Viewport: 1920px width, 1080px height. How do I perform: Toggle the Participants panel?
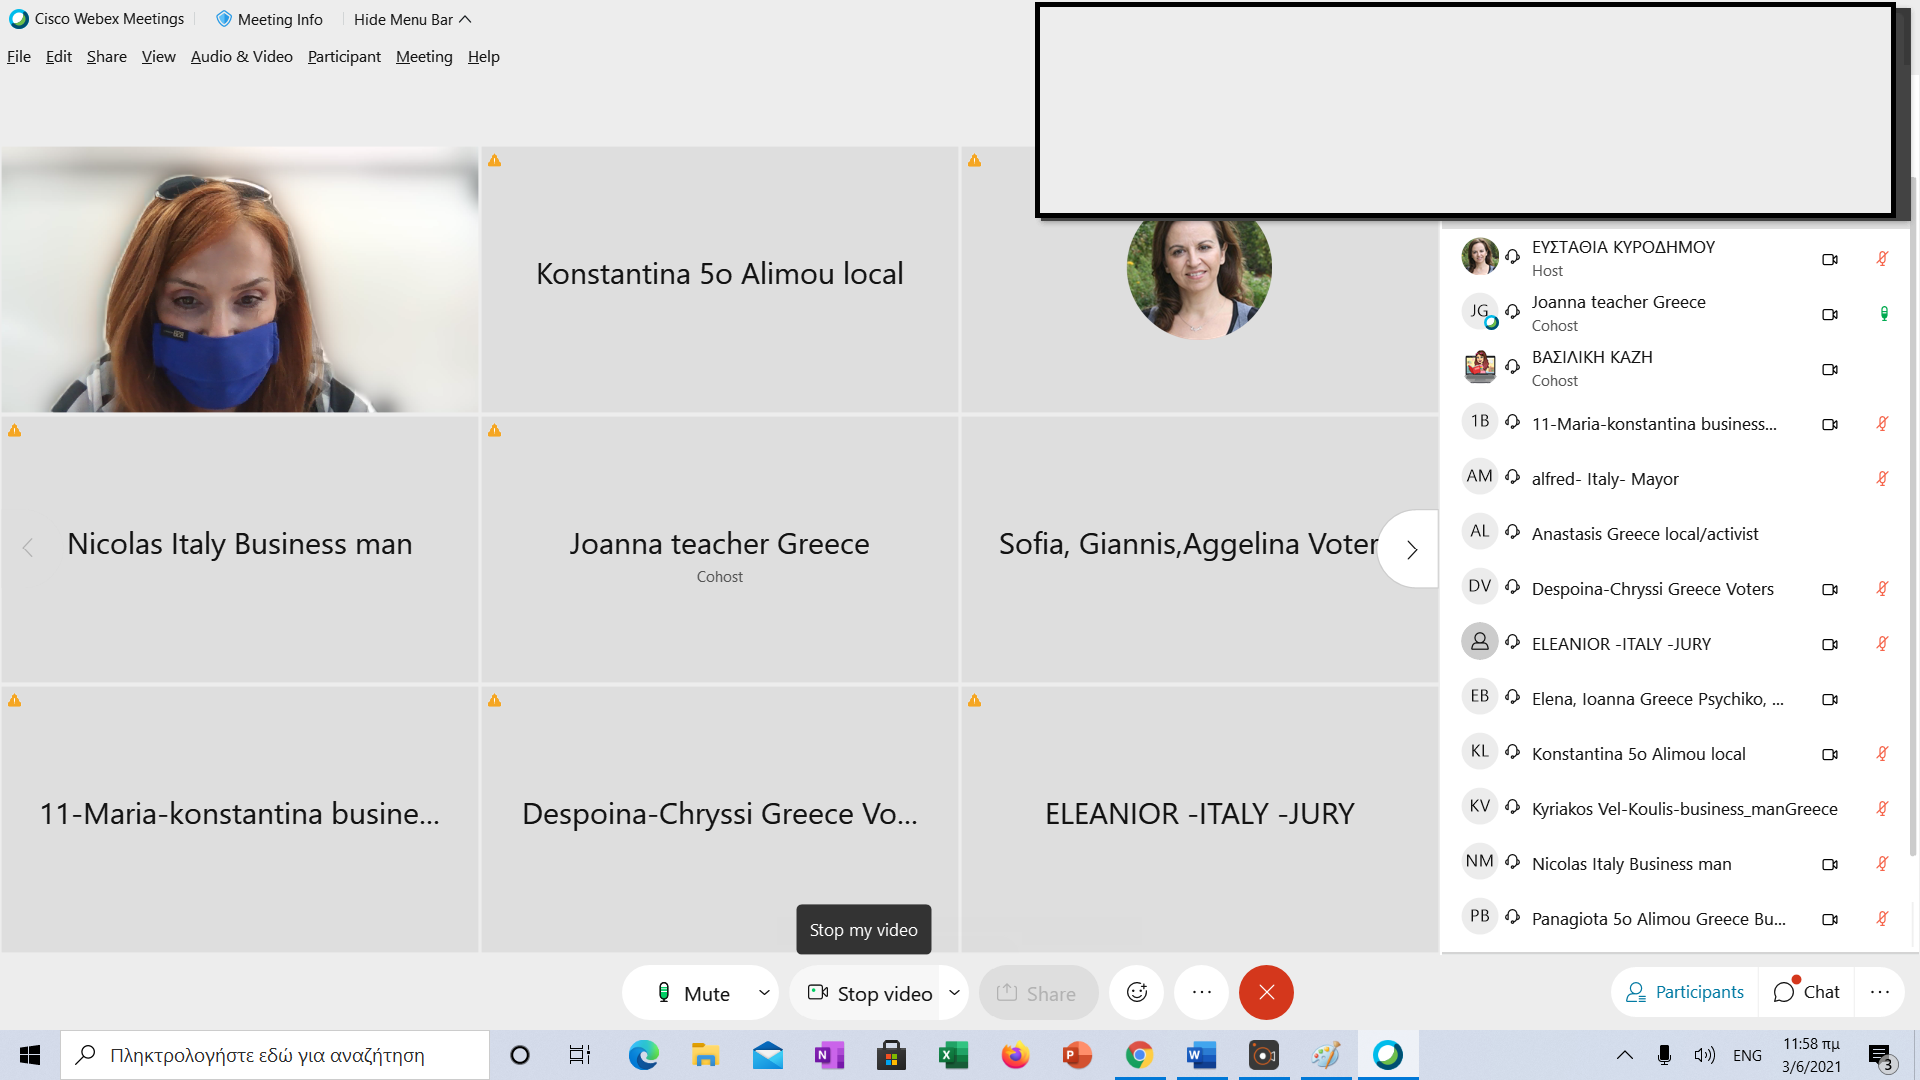(1685, 992)
